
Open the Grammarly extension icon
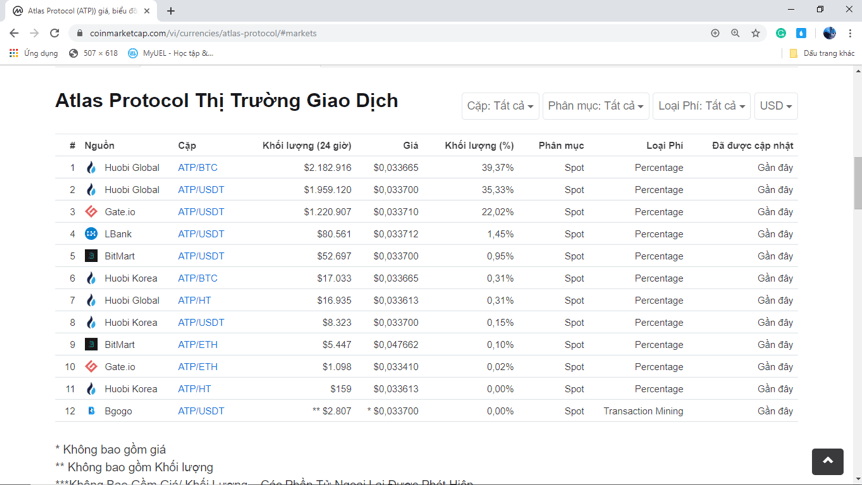781,33
